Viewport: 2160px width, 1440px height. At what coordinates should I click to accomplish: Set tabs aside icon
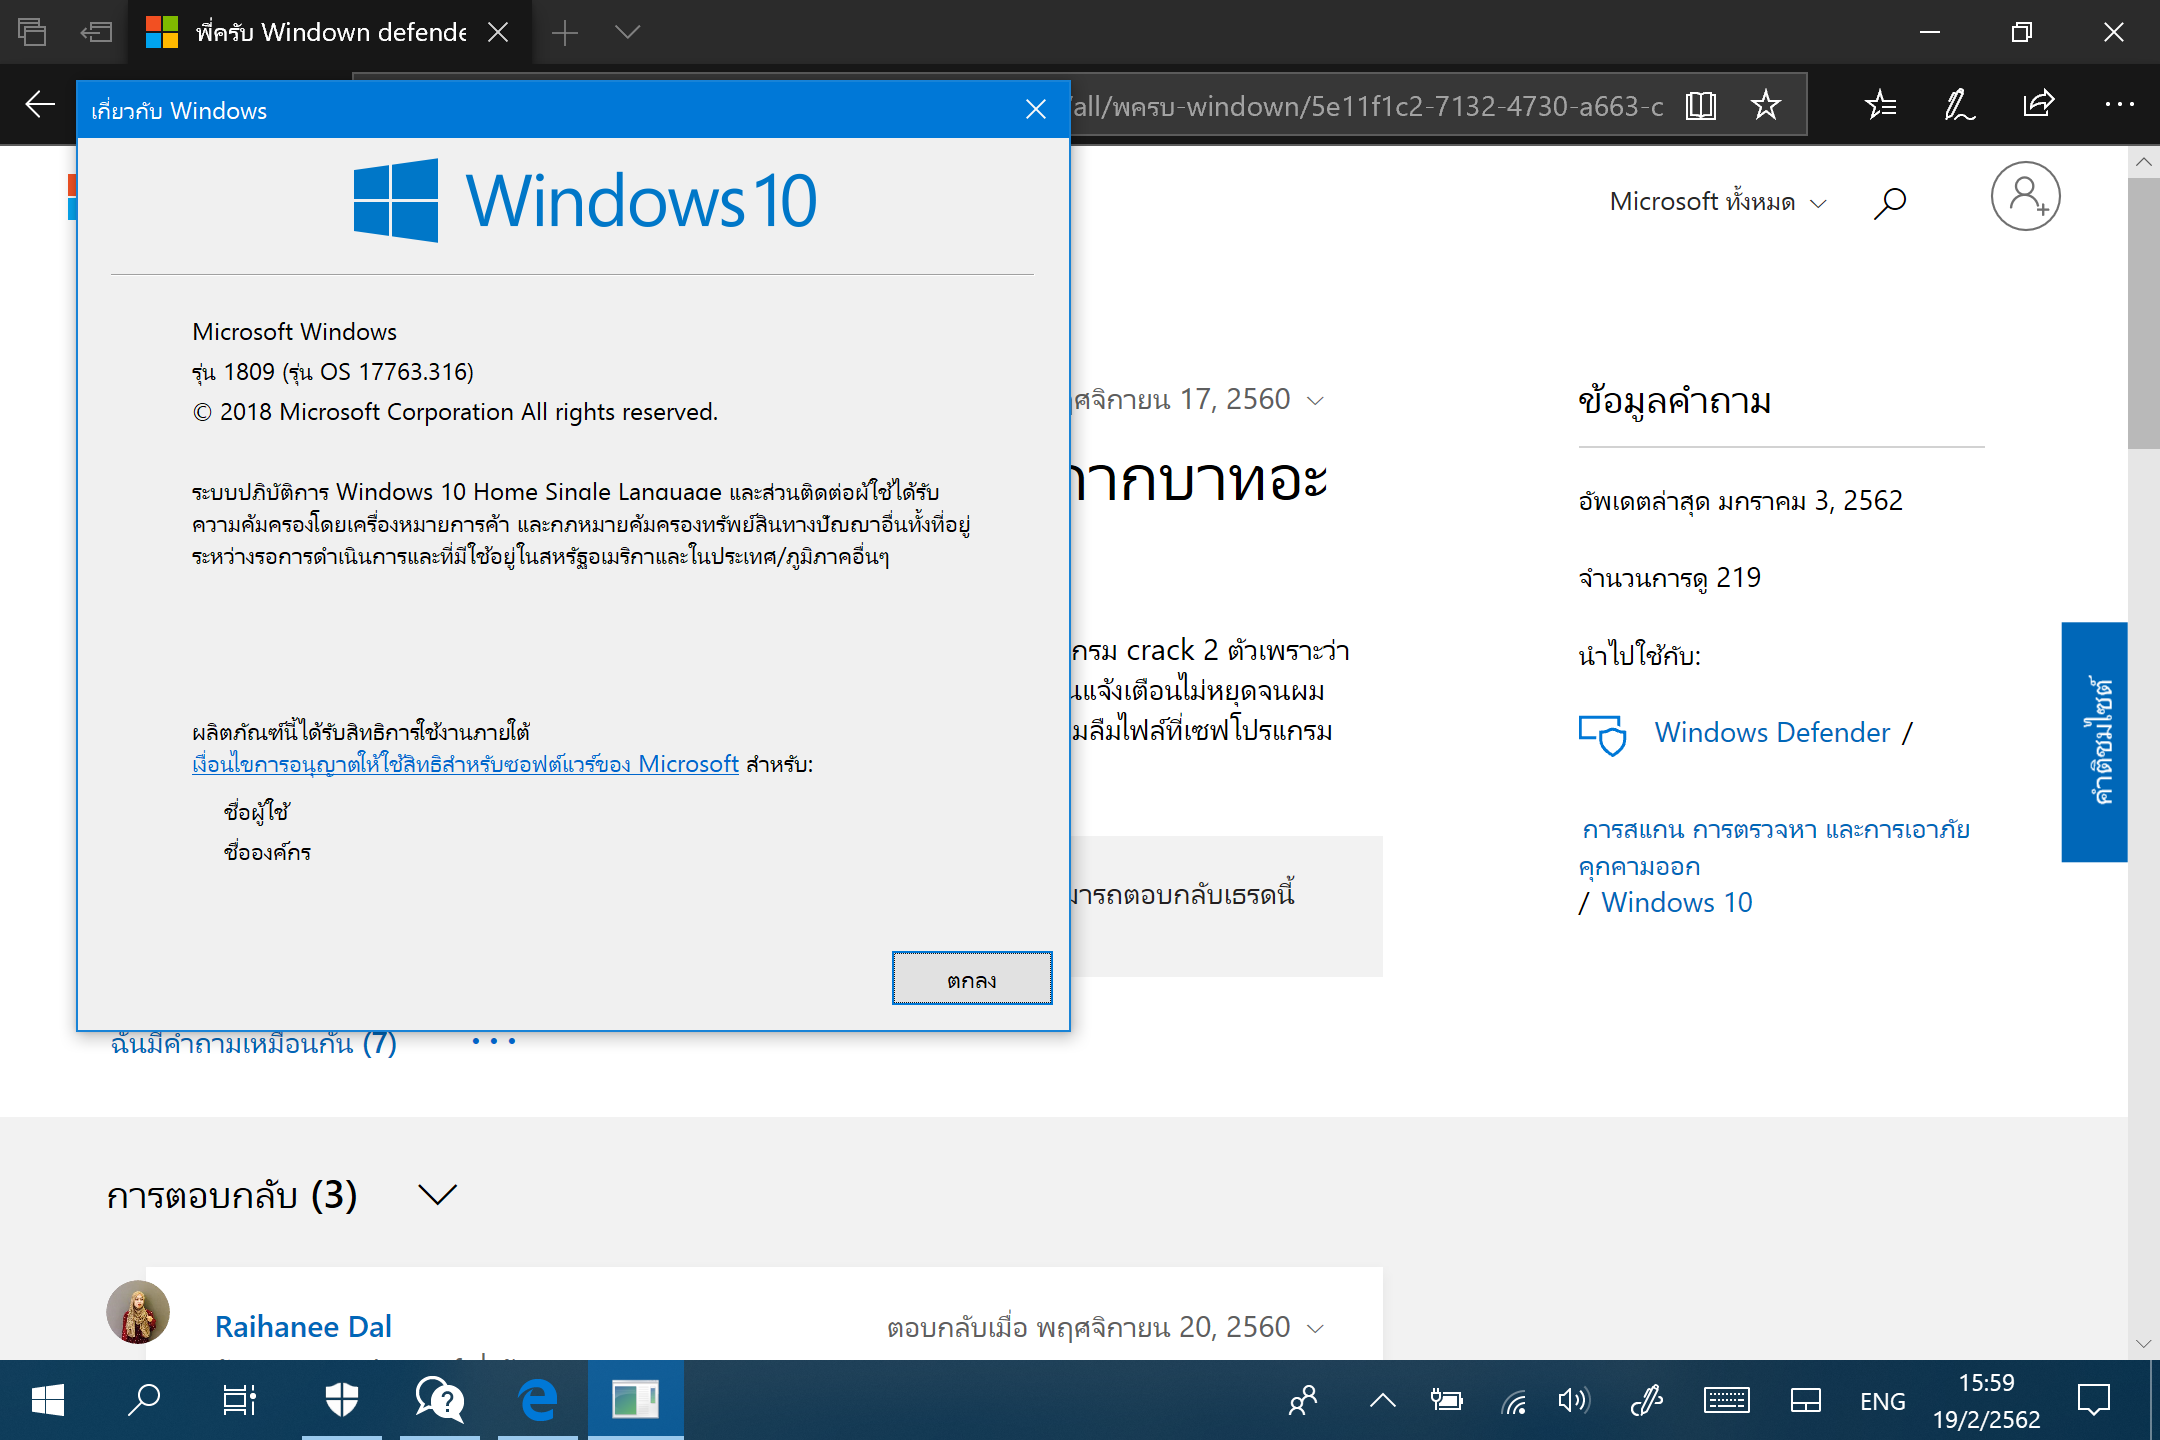(96, 32)
